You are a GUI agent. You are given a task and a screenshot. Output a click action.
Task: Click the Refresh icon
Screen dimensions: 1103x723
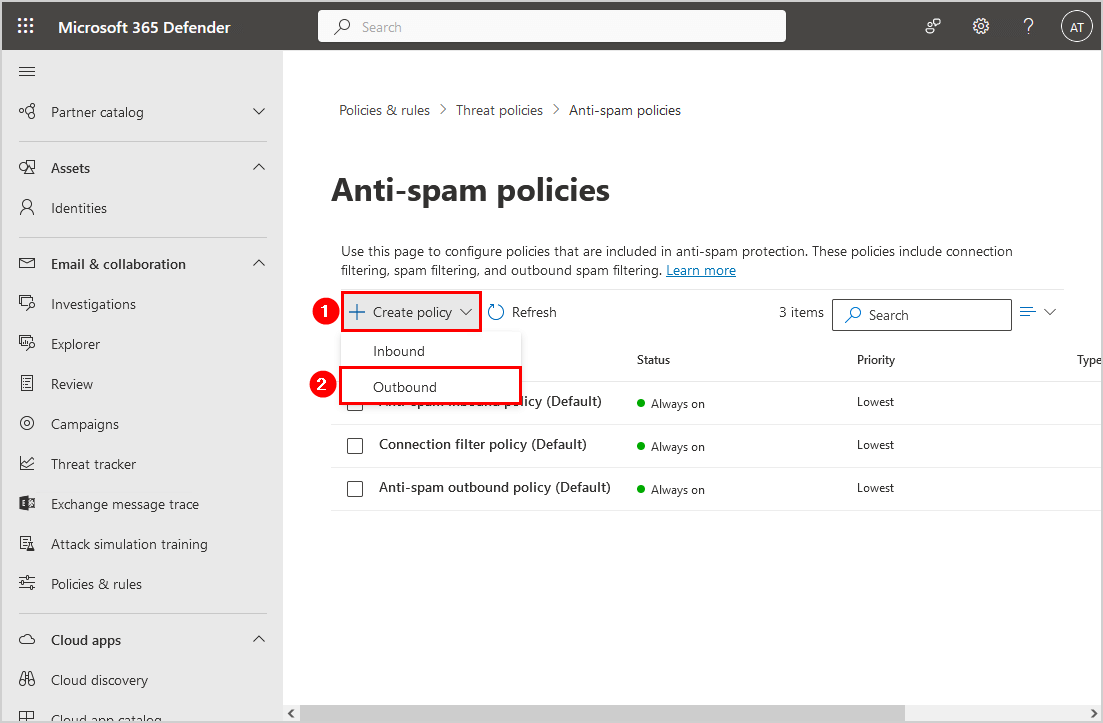click(497, 312)
